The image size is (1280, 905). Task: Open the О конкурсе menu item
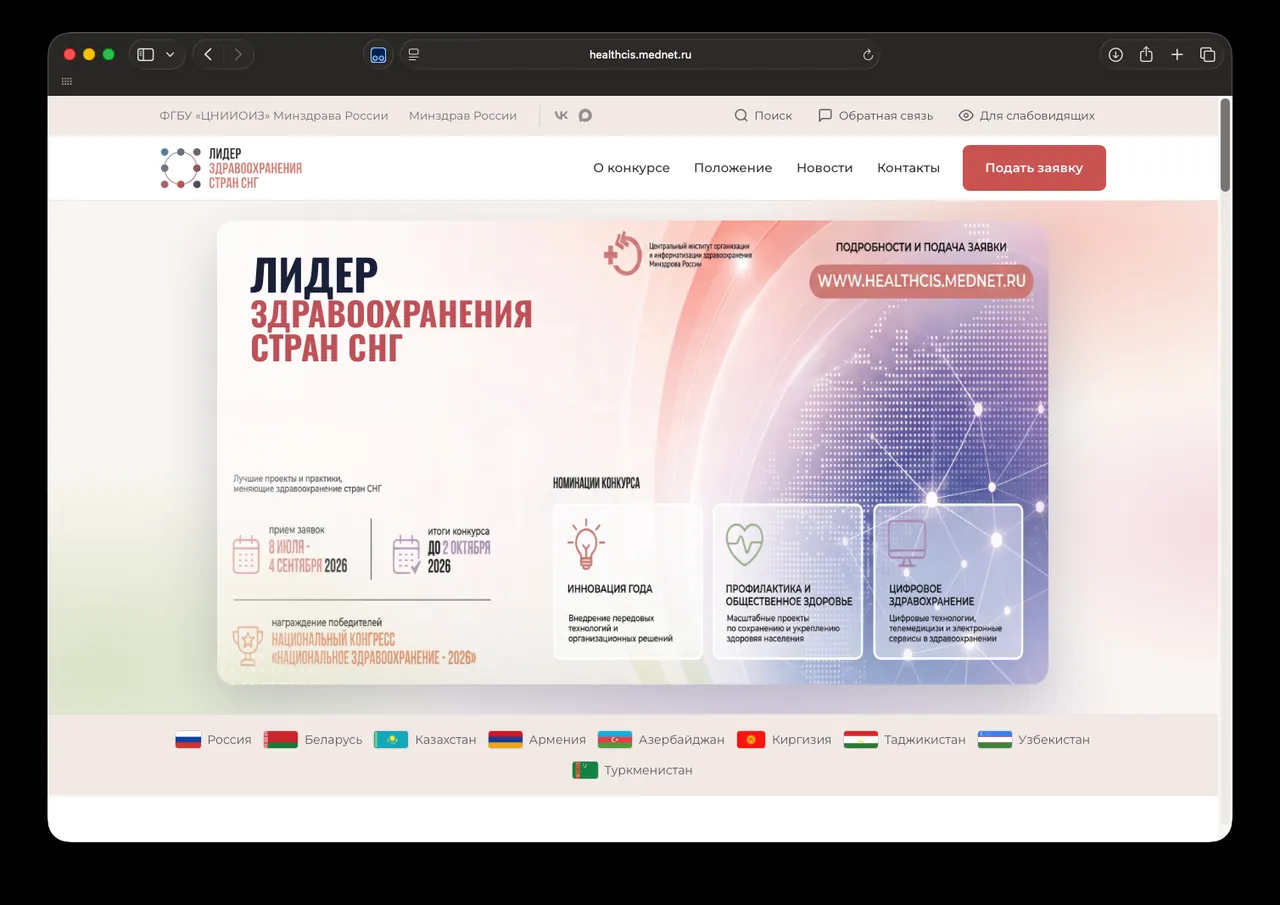coord(631,168)
